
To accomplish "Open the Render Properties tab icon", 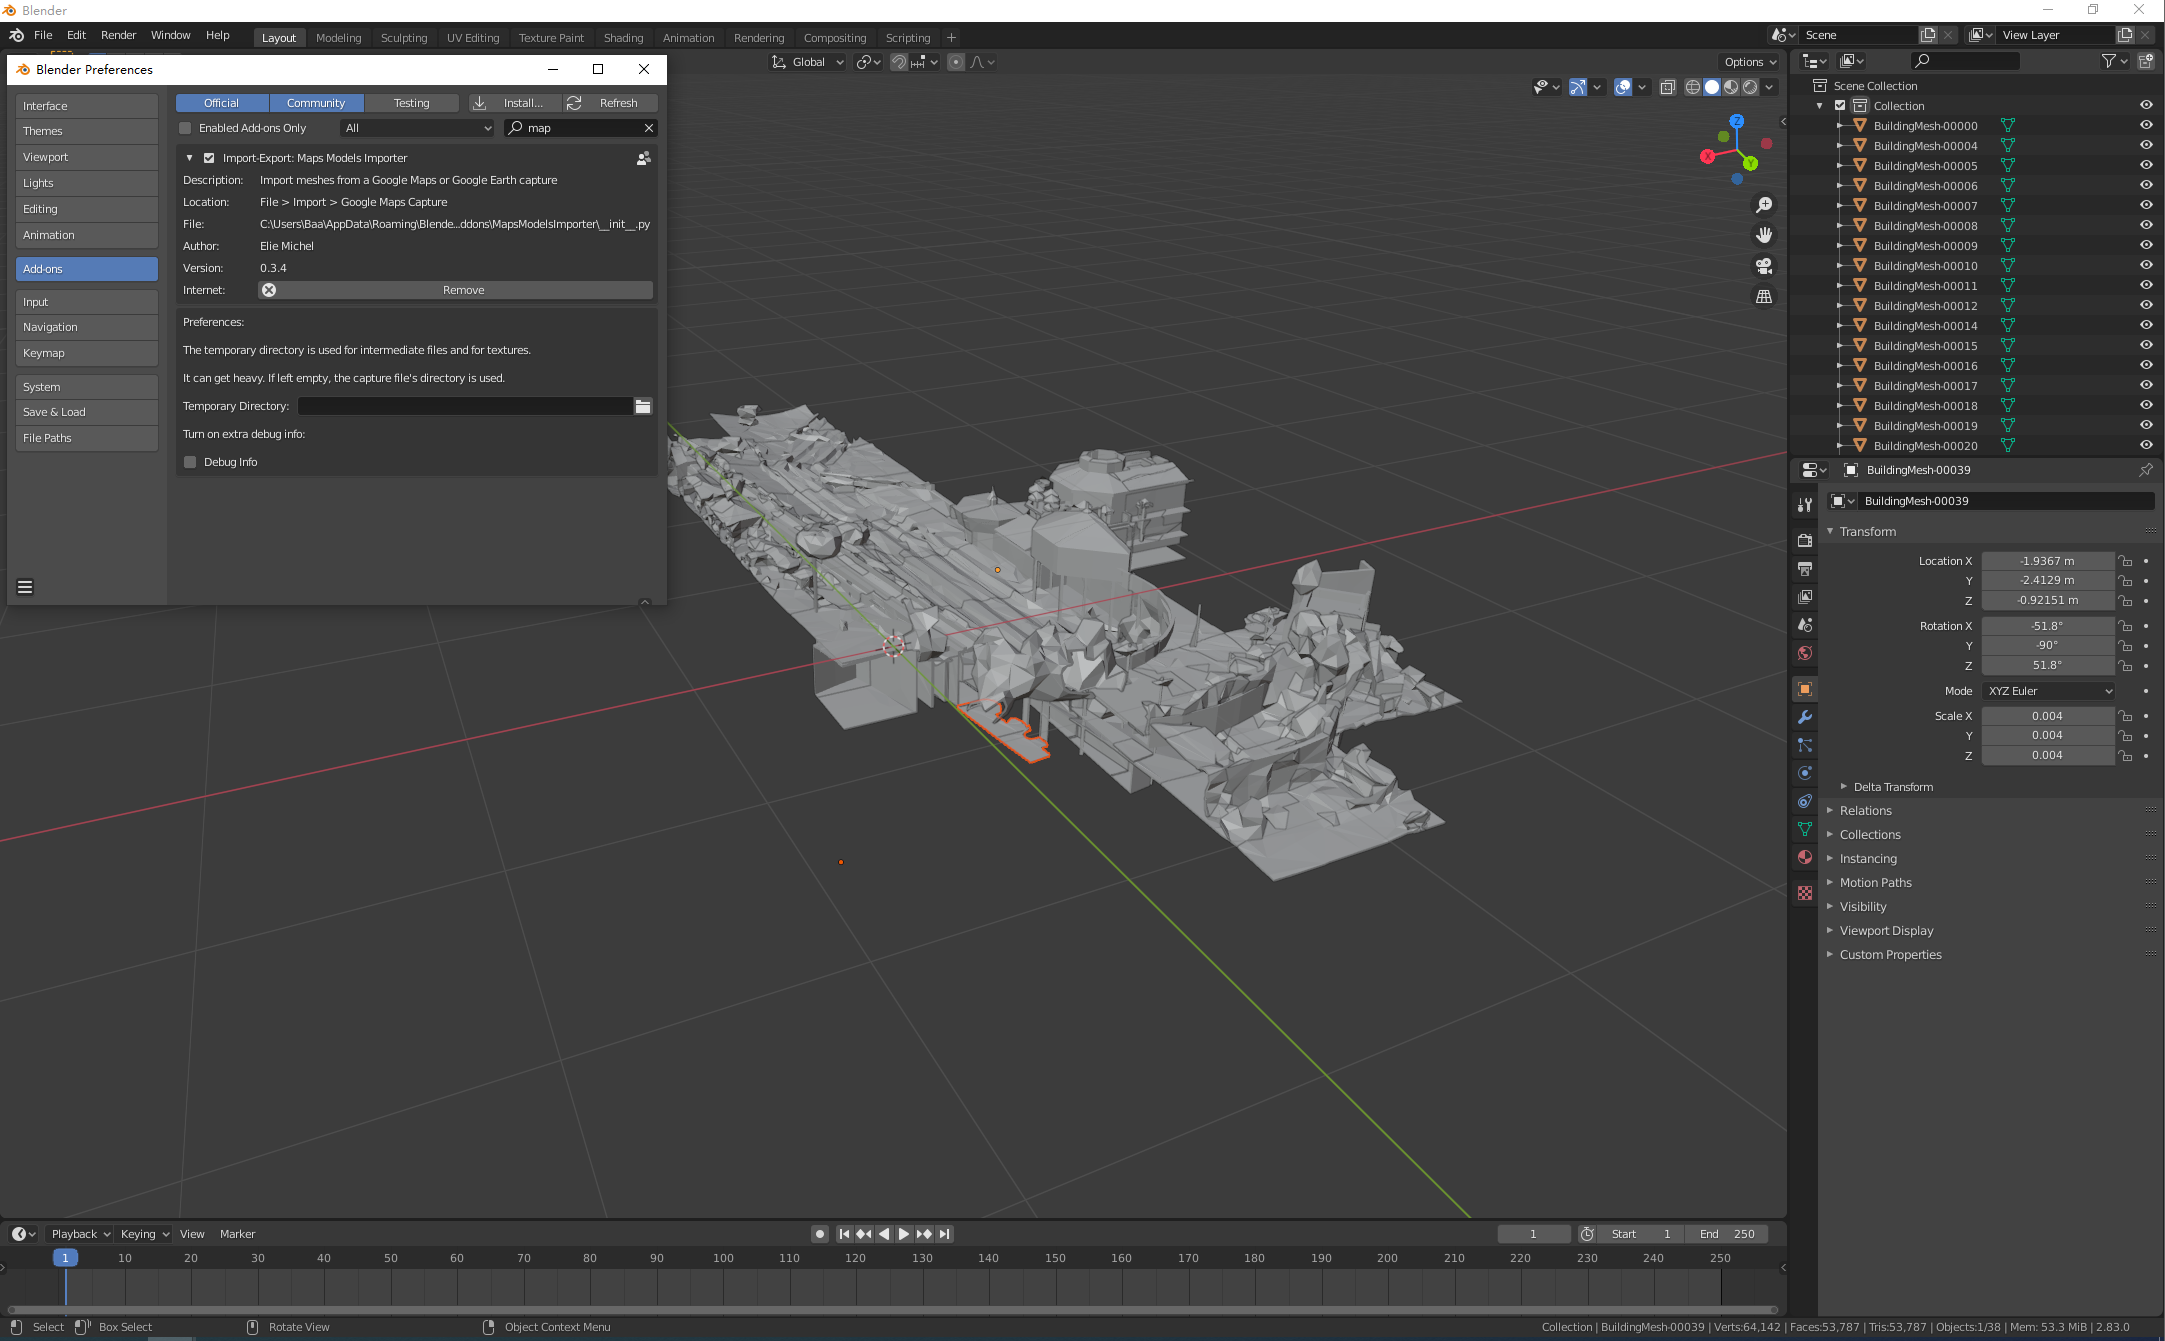I will tap(1804, 541).
